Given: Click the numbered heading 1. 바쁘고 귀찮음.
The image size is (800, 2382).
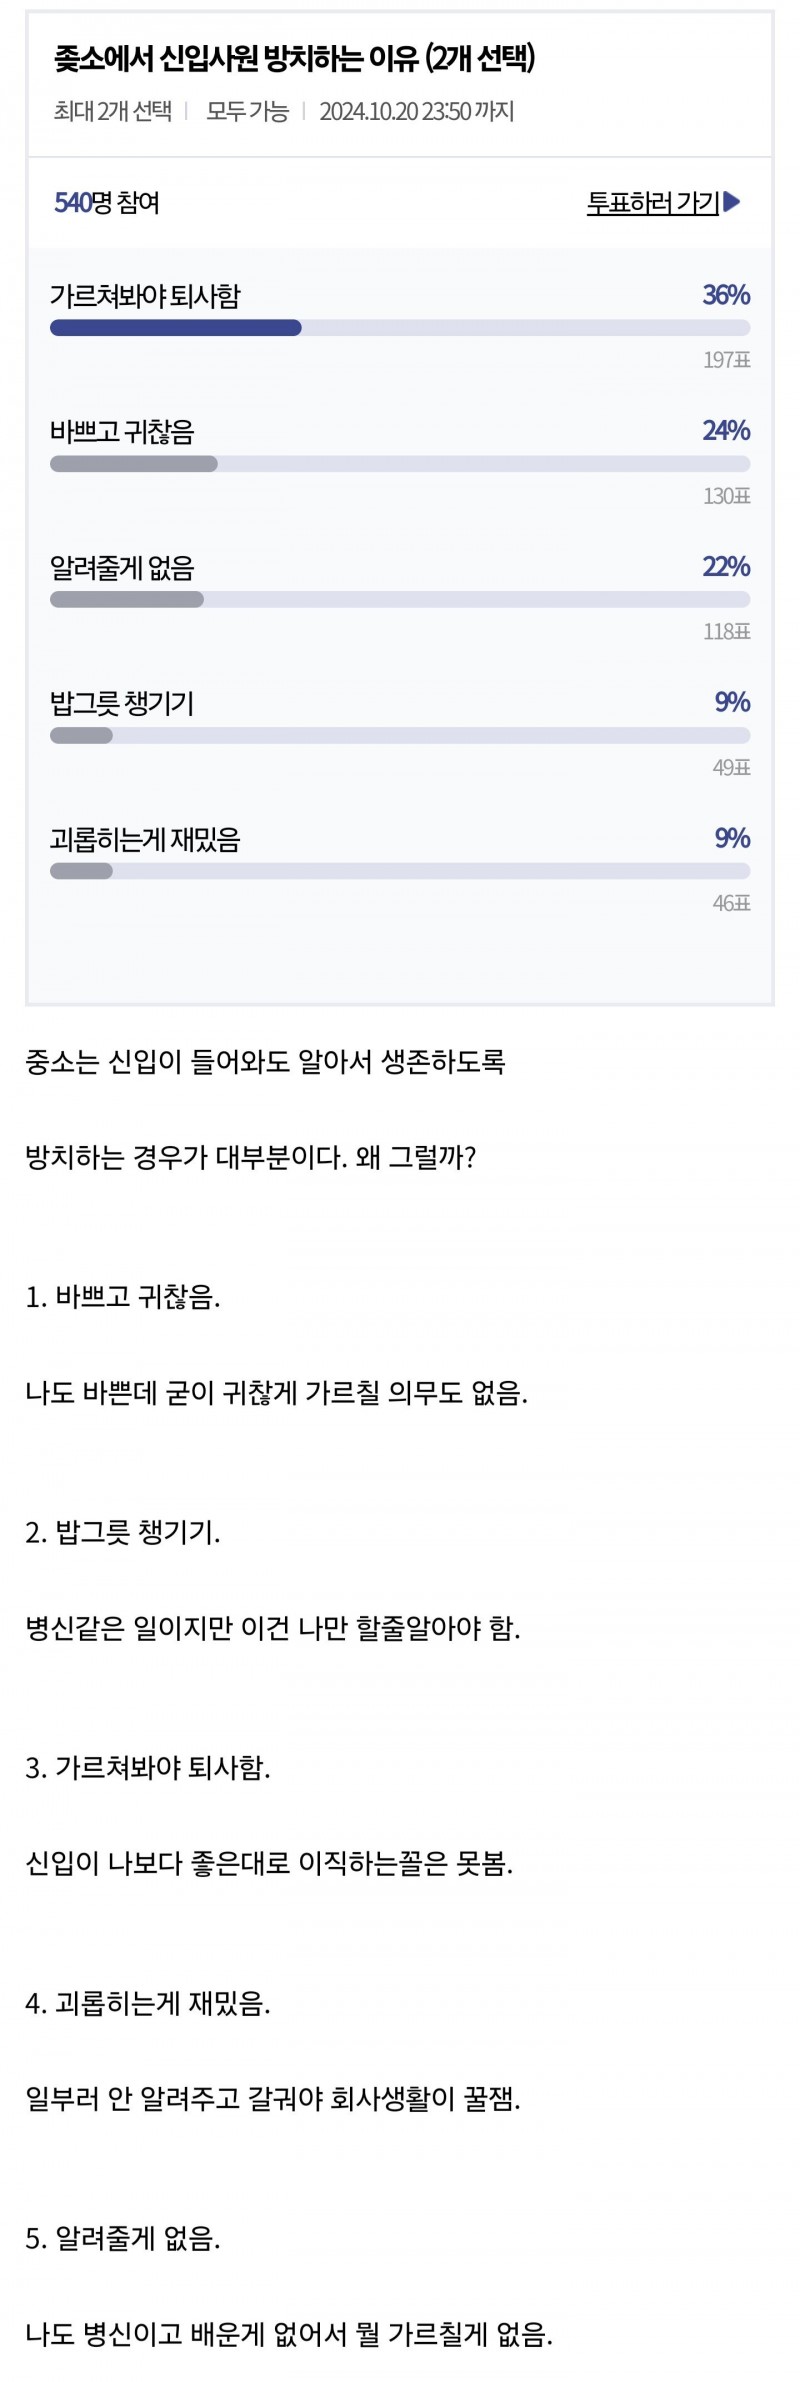Looking at the screenshot, I should click(123, 1297).
